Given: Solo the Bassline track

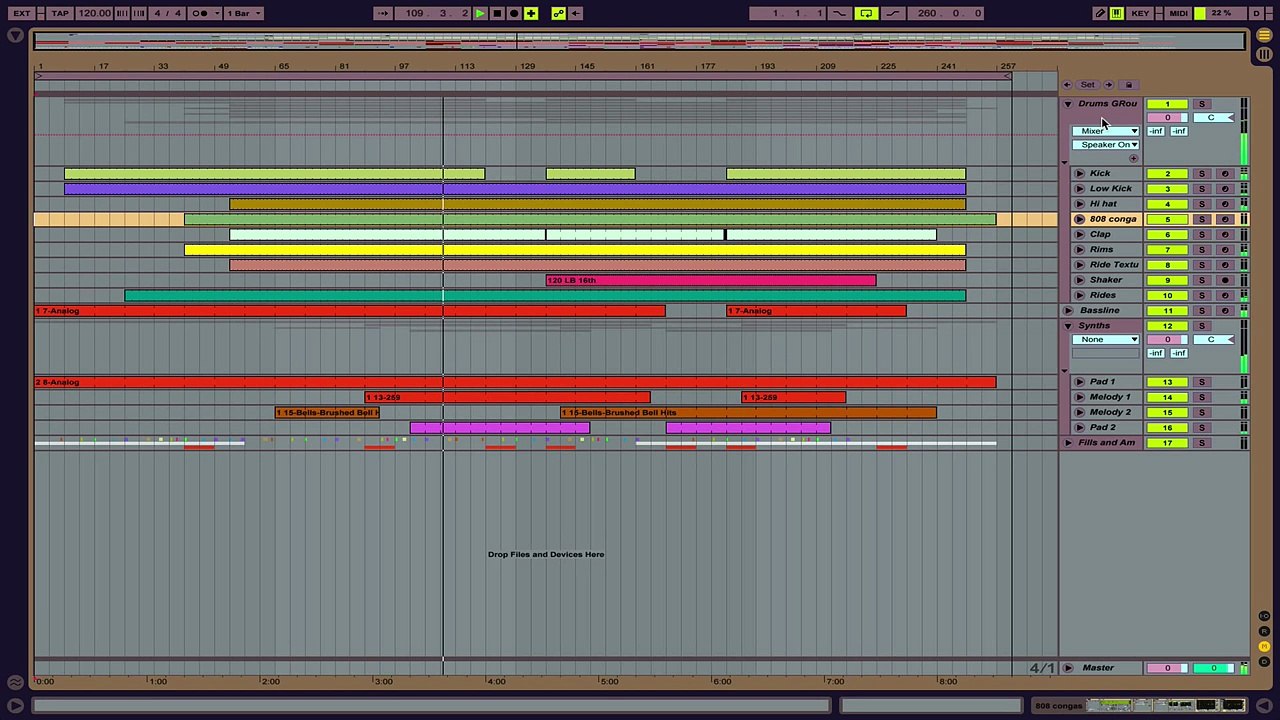Looking at the screenshot, I should click(x=1202, y=311).
